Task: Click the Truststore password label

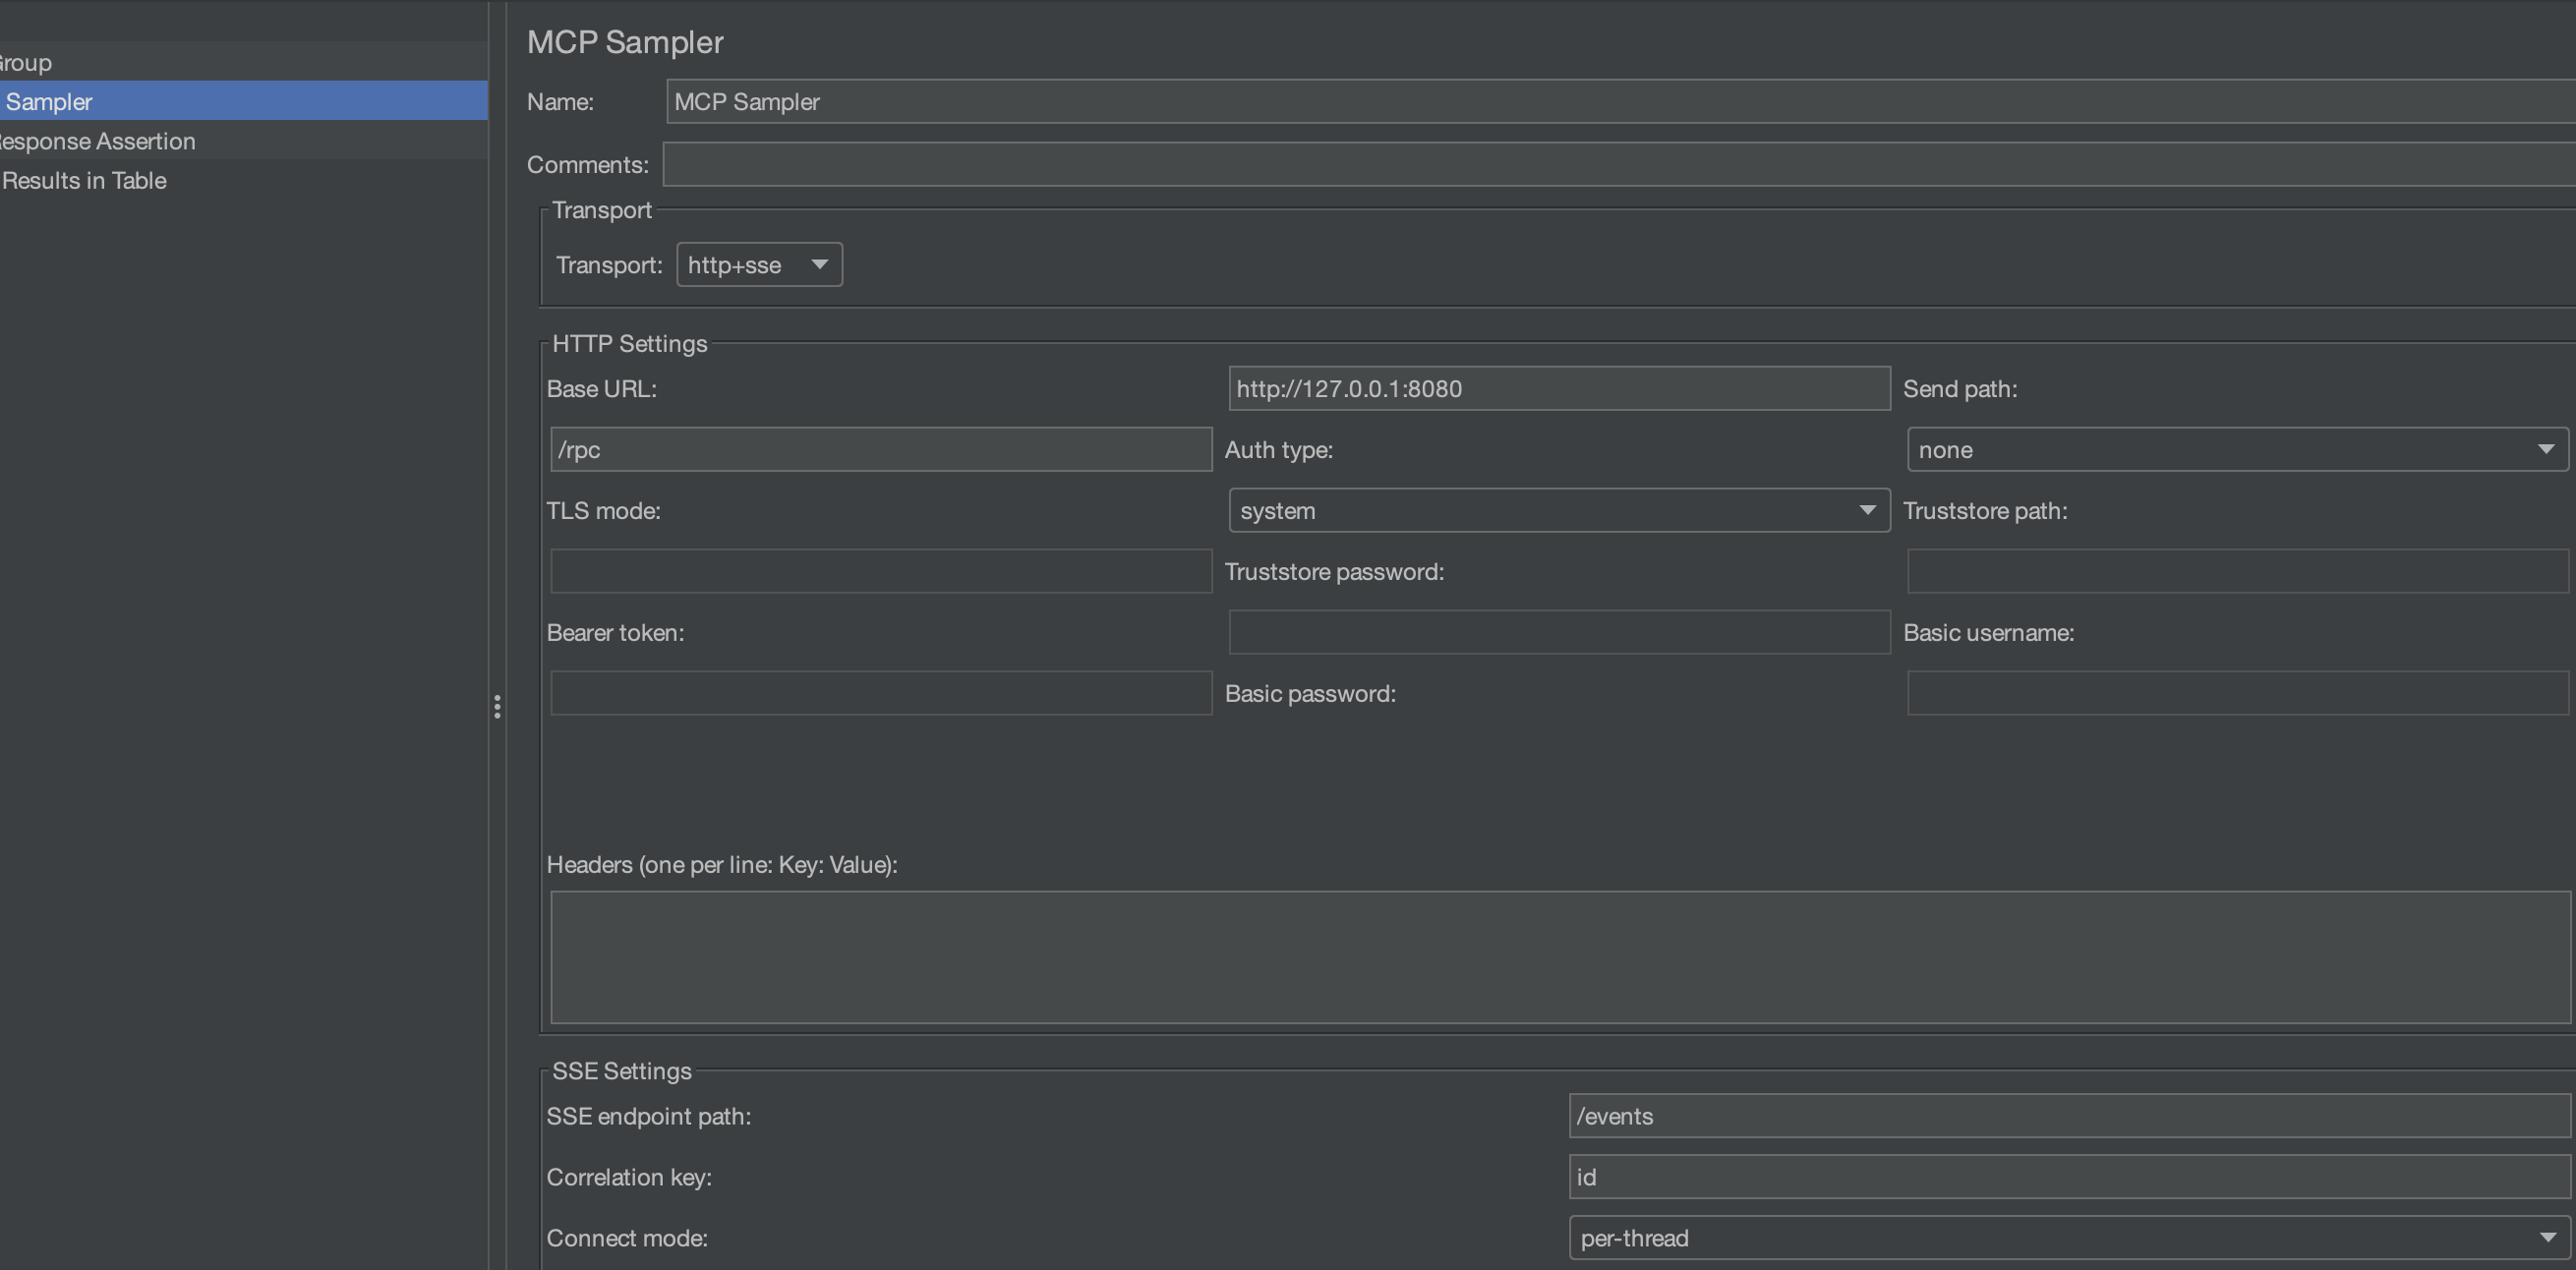Action: coord(1335,572)
